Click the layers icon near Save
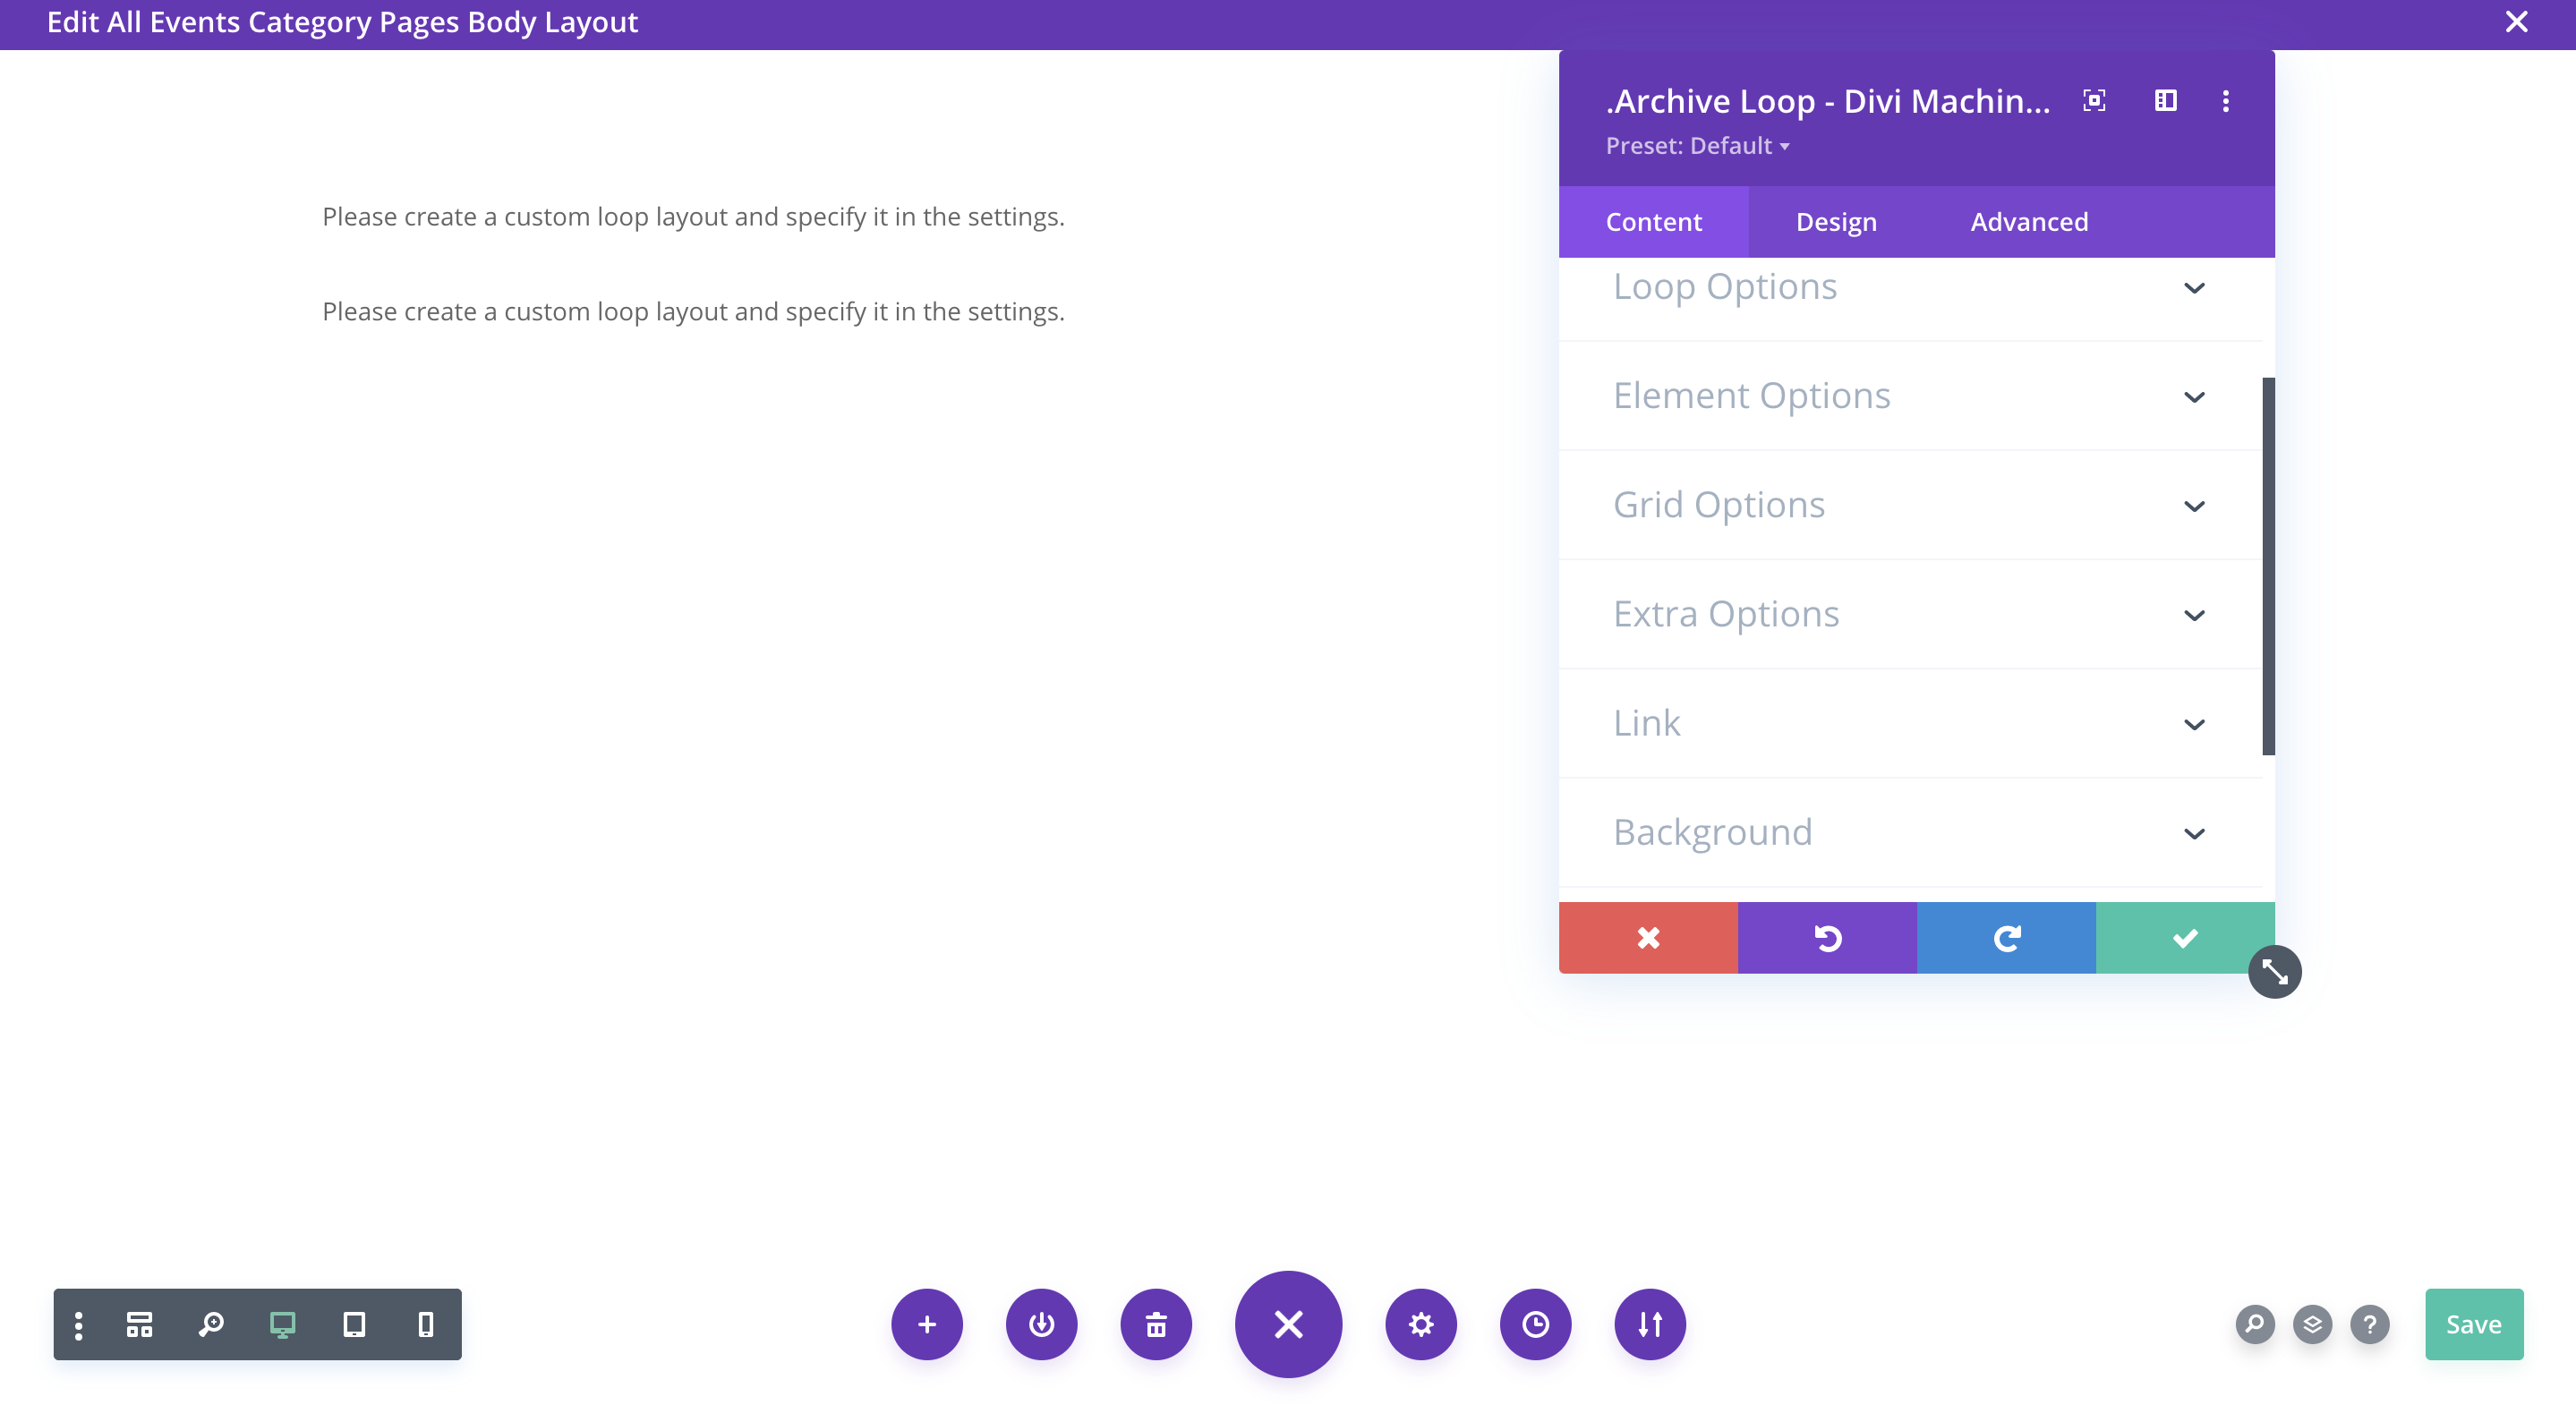 click(2312, 1324)
